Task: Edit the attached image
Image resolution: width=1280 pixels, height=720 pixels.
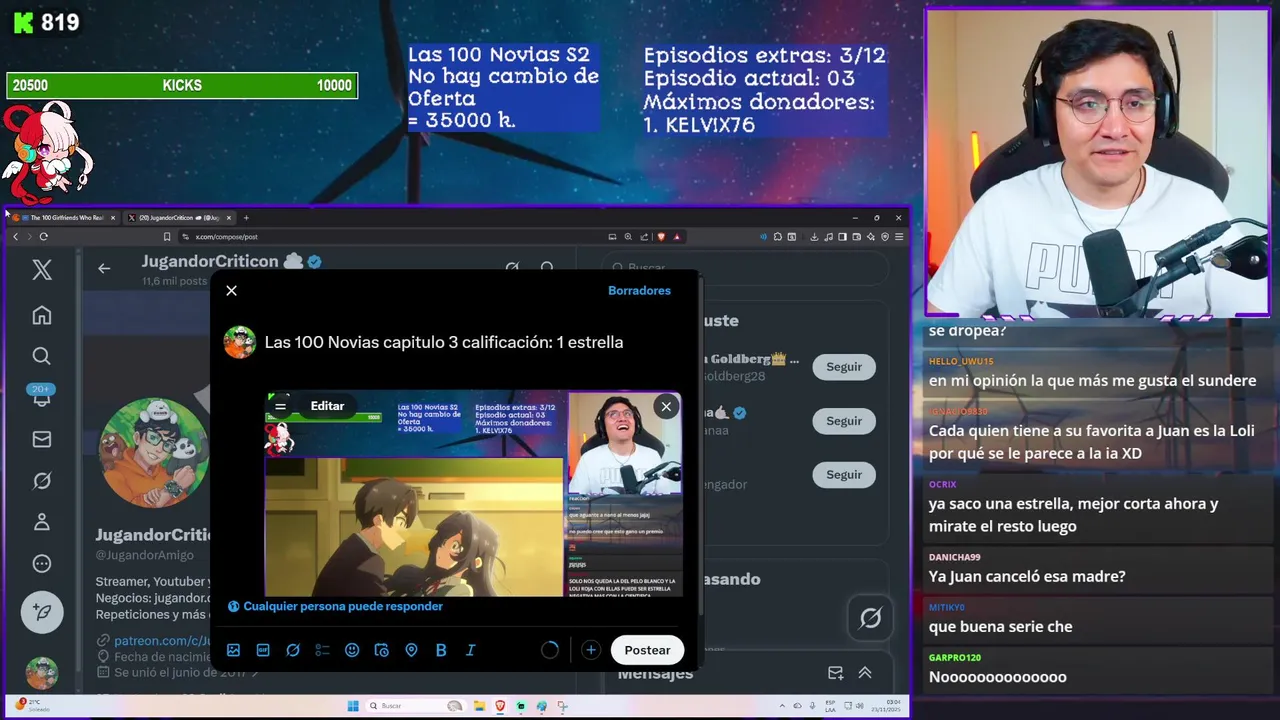Action: point(327,406)
